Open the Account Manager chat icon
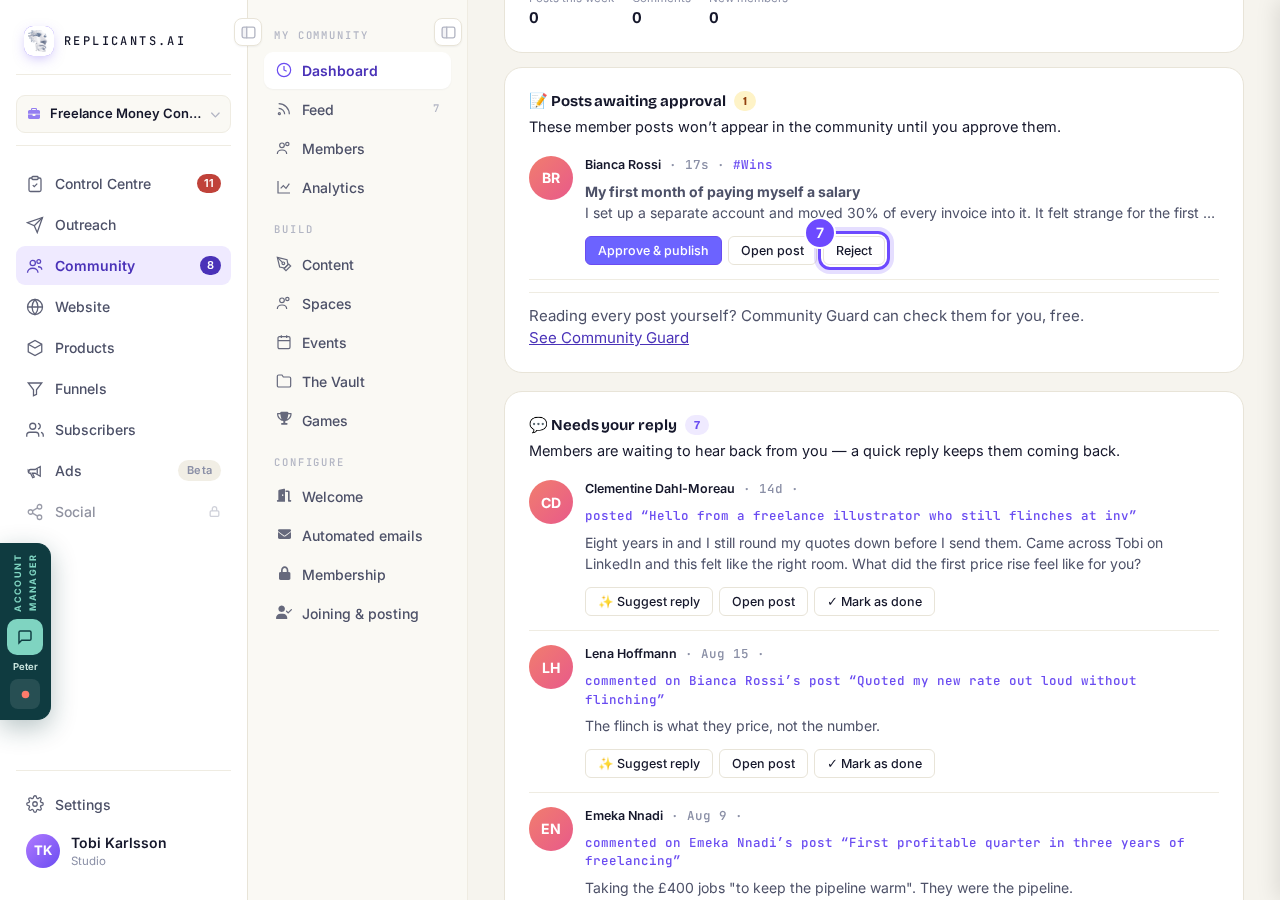 coord(25,637)
